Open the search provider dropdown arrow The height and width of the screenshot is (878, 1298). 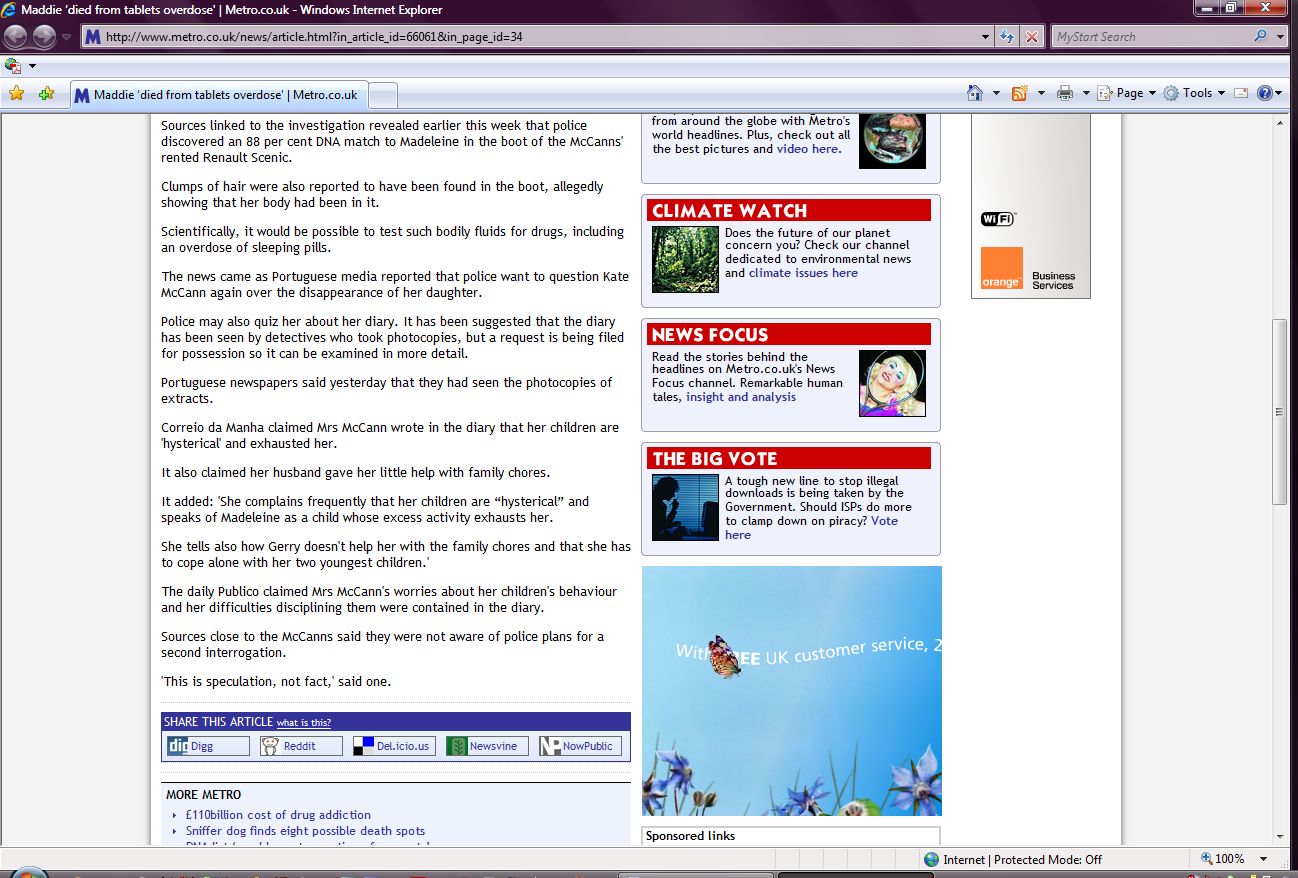(1281, 37)
